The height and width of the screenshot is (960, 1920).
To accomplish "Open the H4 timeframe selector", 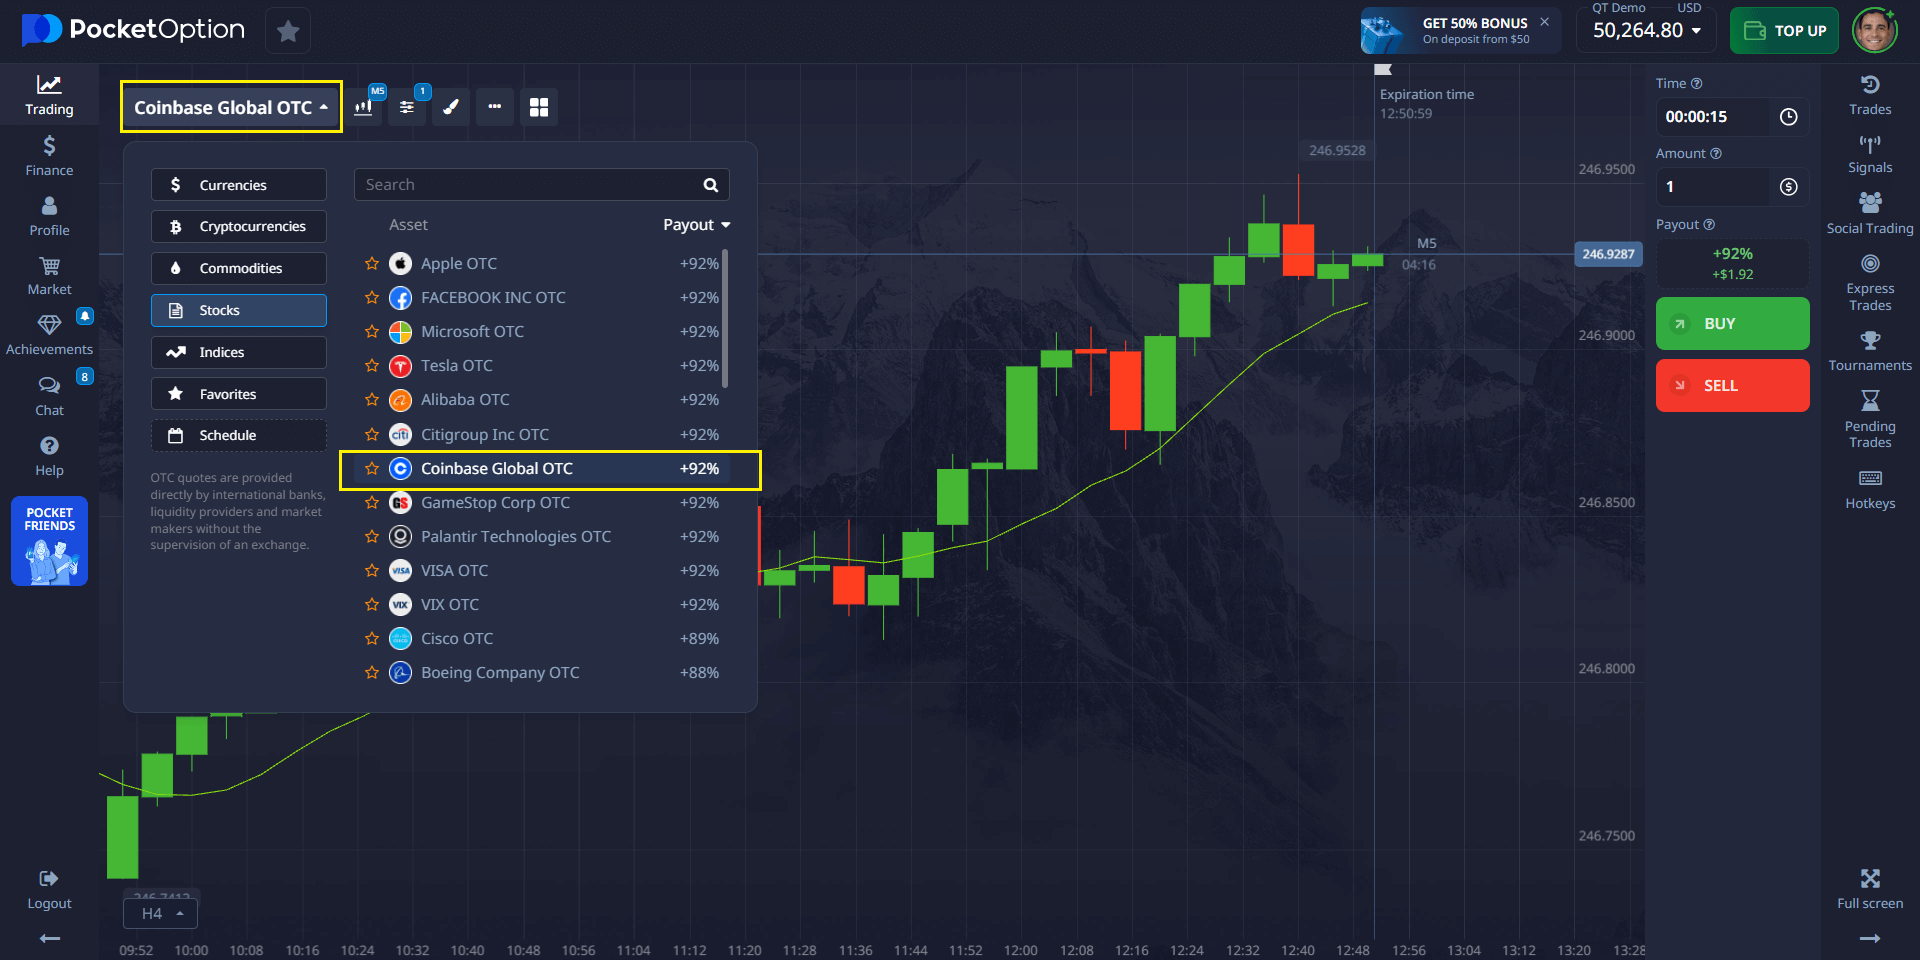I will point(160,914).
